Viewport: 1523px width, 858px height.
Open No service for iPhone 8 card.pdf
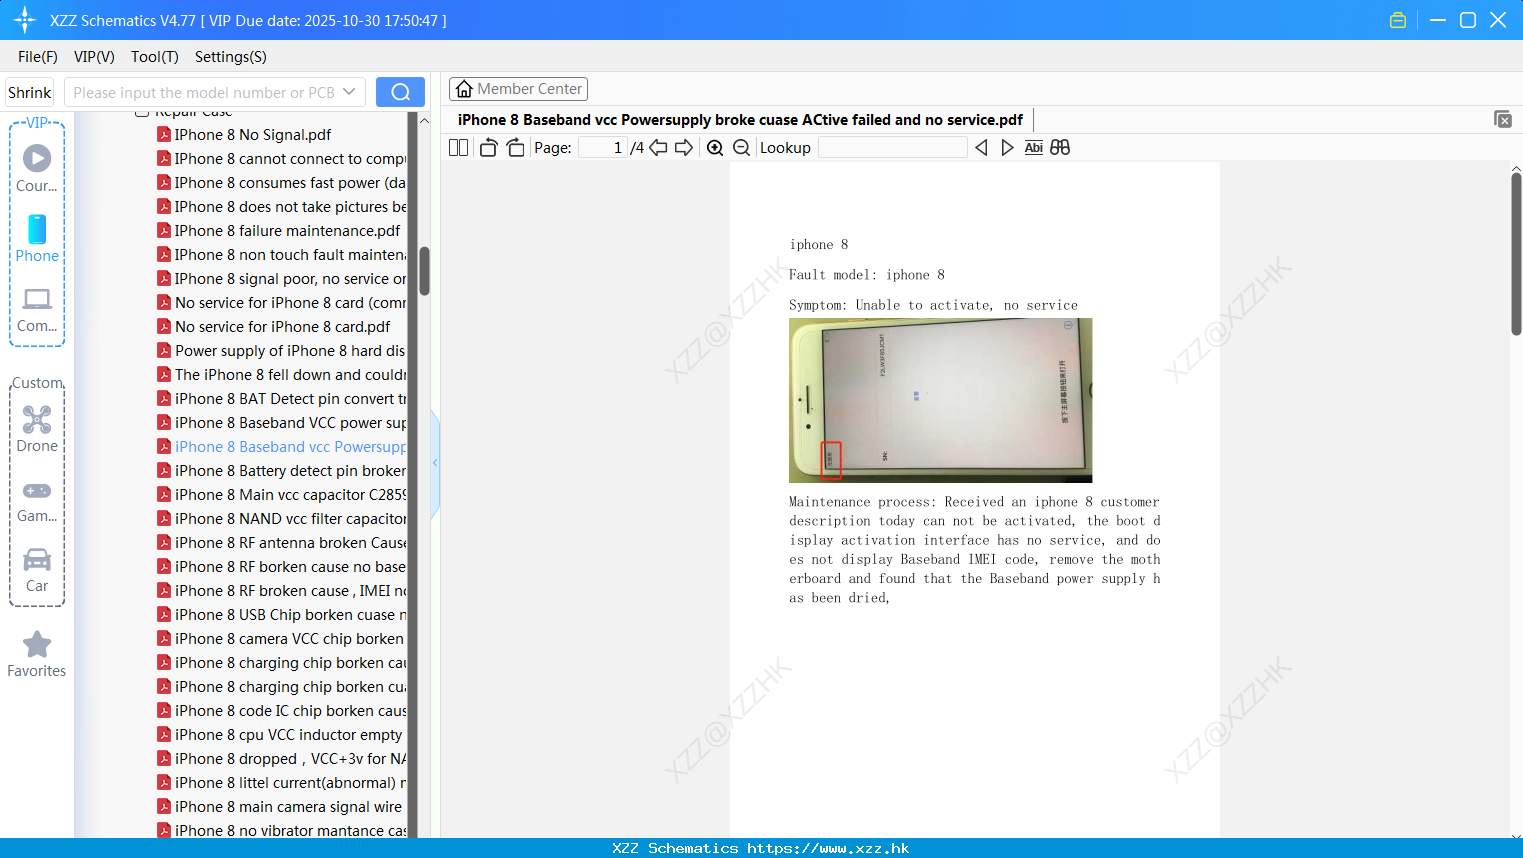[x=274, y=327]
